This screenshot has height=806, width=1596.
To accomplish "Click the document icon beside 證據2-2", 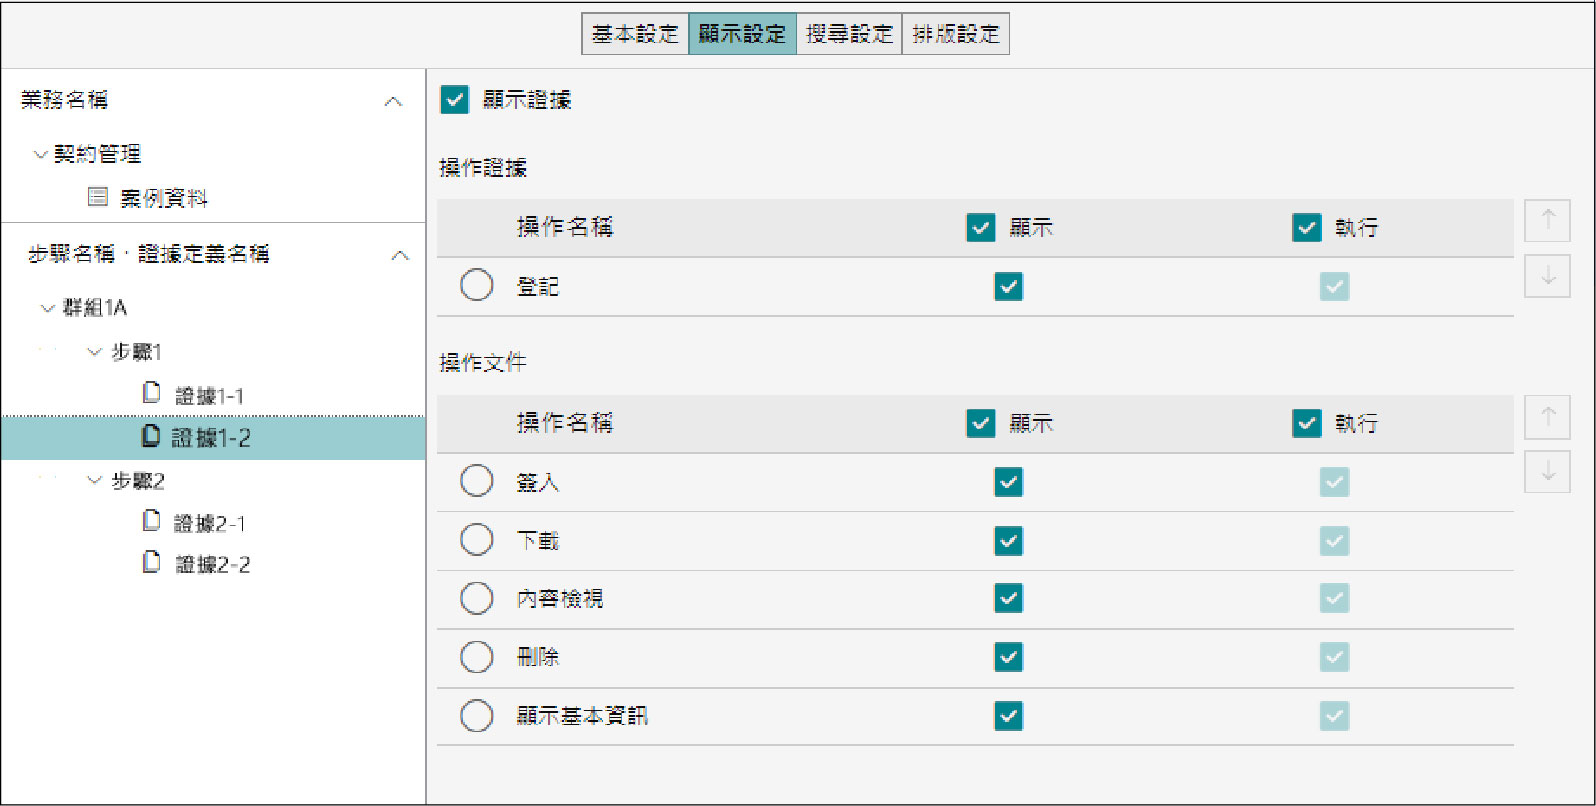I will point(152,563).
